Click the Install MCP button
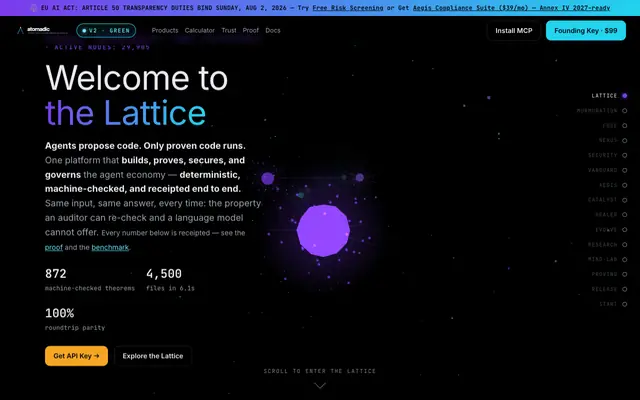The height and width of the screenshot is (400, 640). (x=513, y=31)
